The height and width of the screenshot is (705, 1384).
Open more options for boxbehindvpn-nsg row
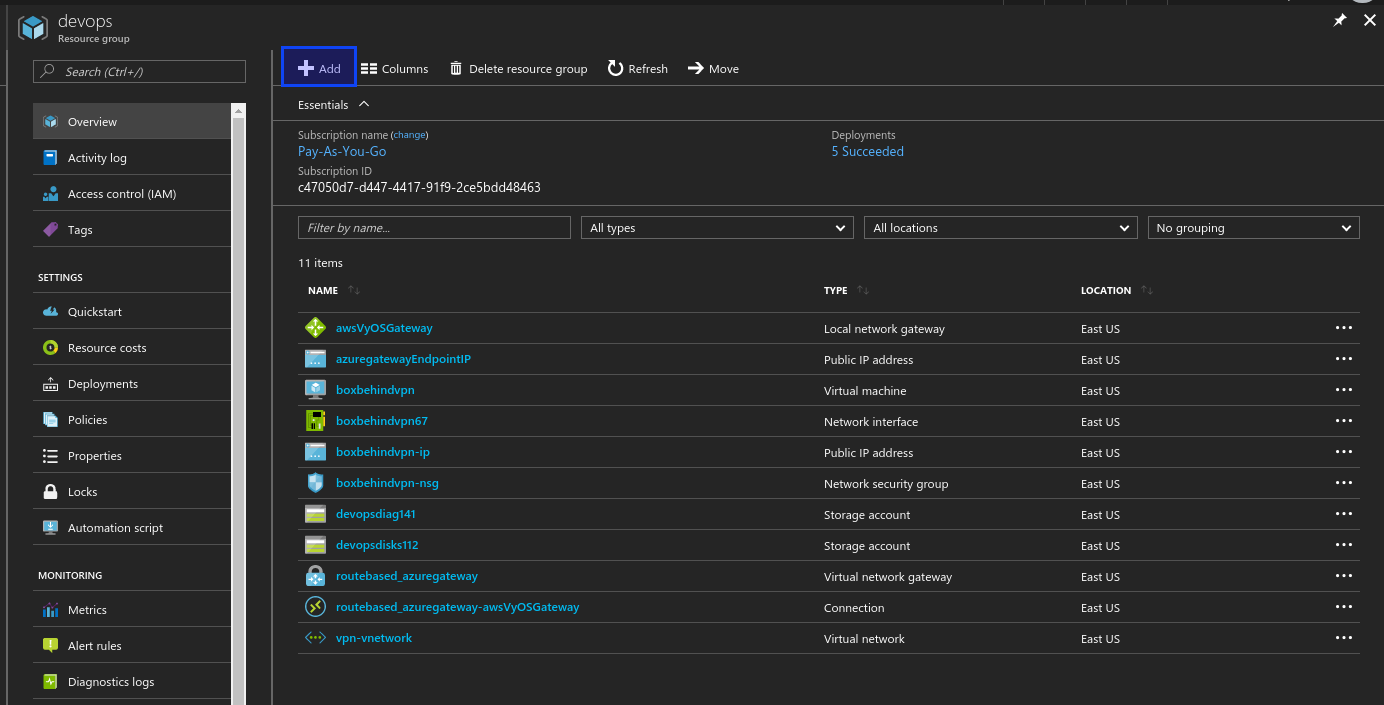1343,483
